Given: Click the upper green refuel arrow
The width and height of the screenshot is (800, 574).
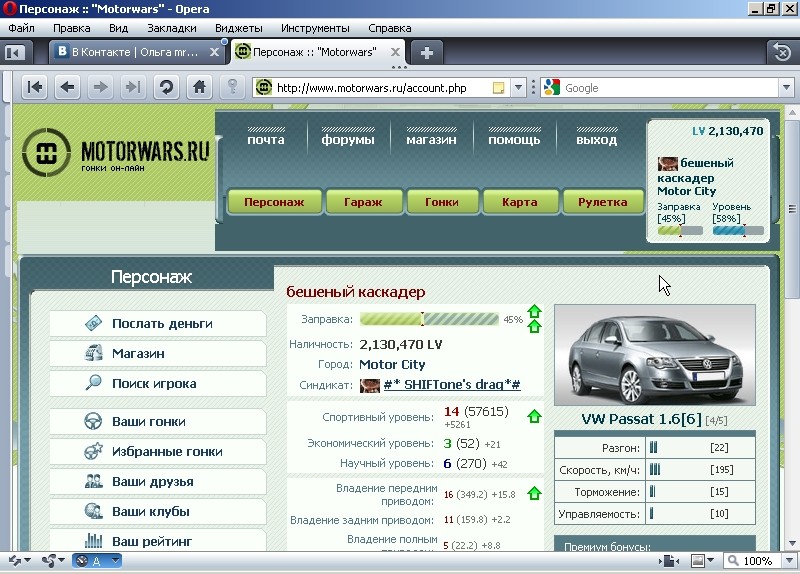Looking at the screenshot, I should click(x=534, y=311).
